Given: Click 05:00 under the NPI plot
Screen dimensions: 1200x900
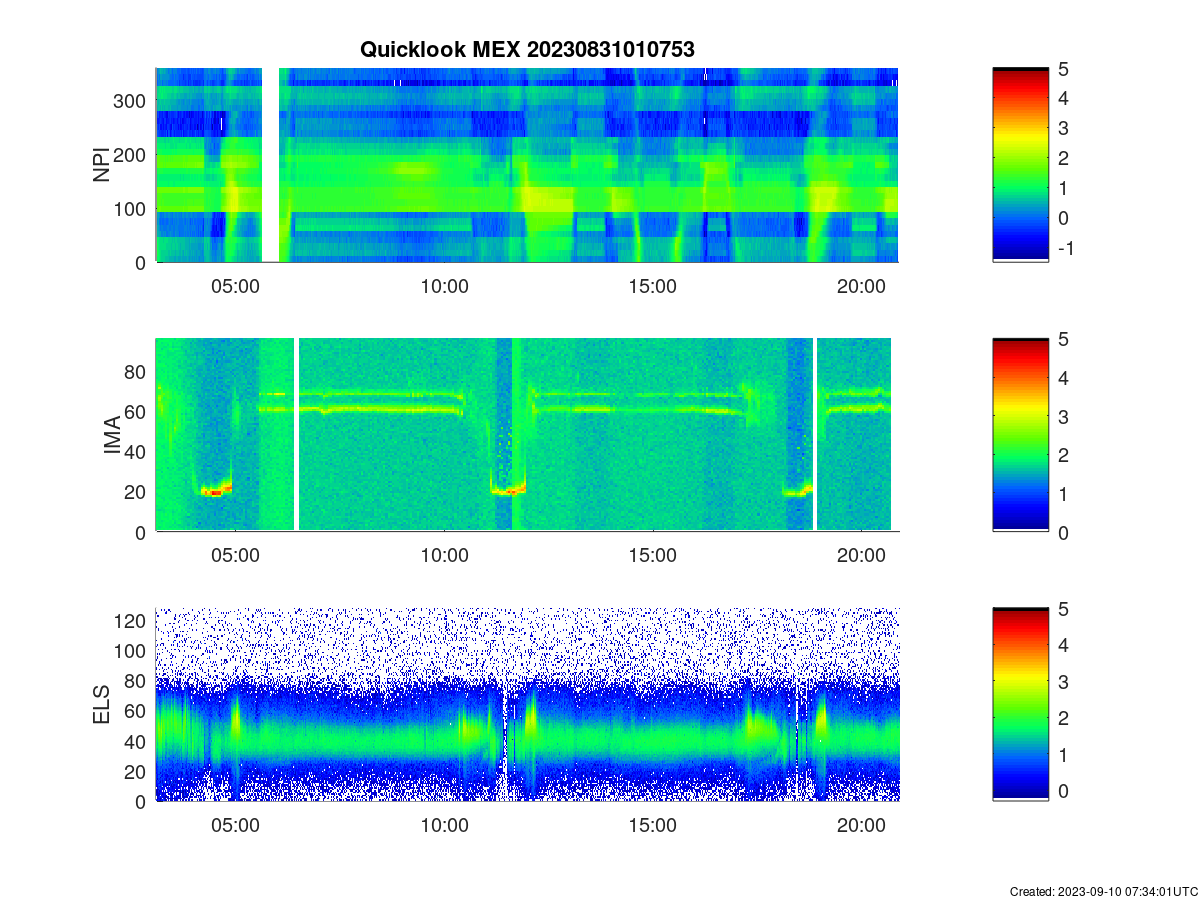Looking at the screenshot, I should pyautogui.click(x=235, y=287).
